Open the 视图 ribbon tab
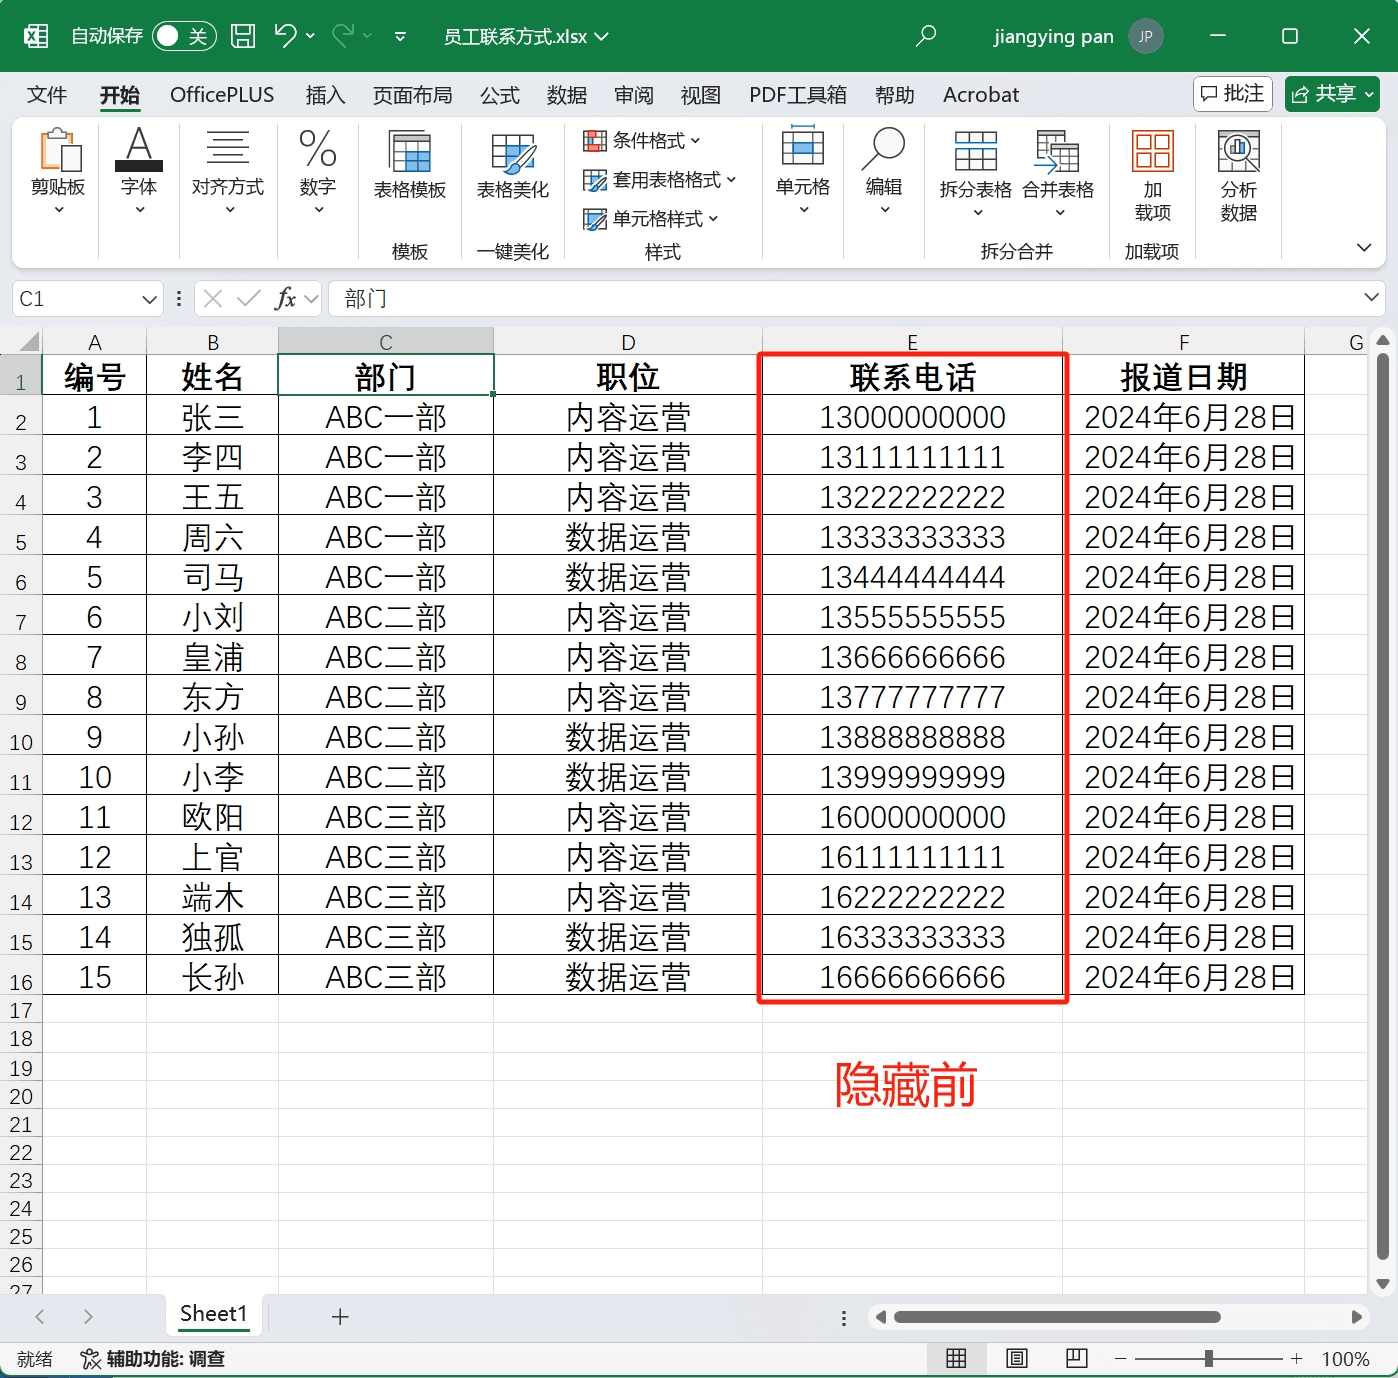Screen dimensions: 1398x1378 (701, 95)
